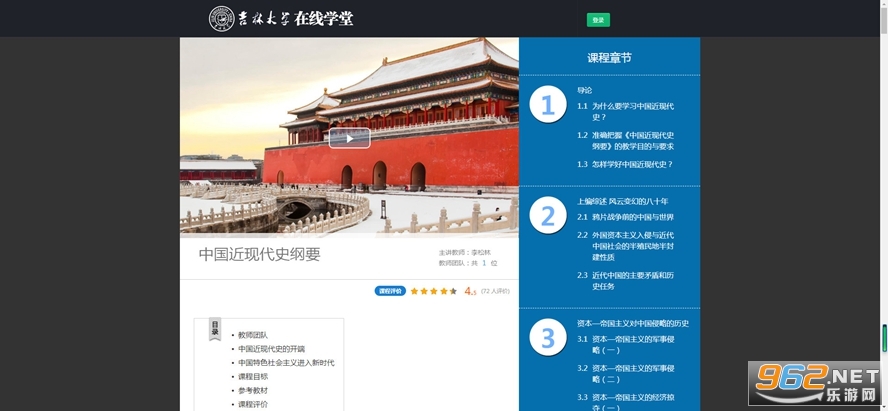Image resolution: width=888 pixels, height=411 pixels.
Task: Open lesson 2.1 鸦片战争前的中国与世界
Action: [626, 217]
